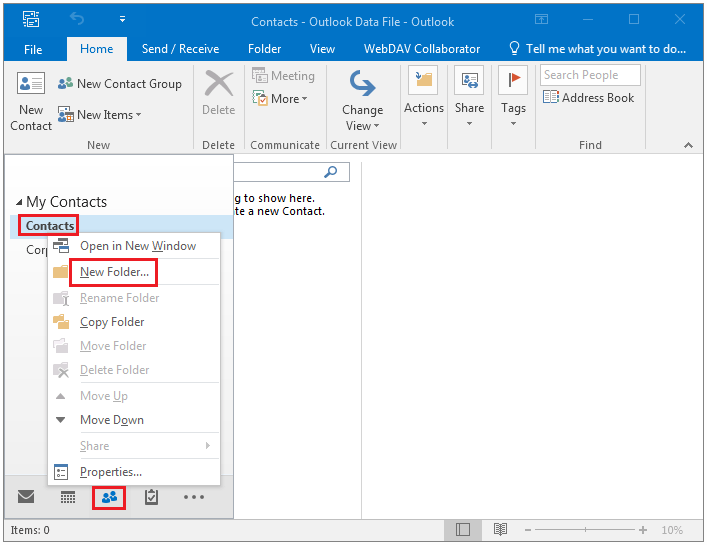Open Ribbon Display Options in title bar

pos(541,19)
